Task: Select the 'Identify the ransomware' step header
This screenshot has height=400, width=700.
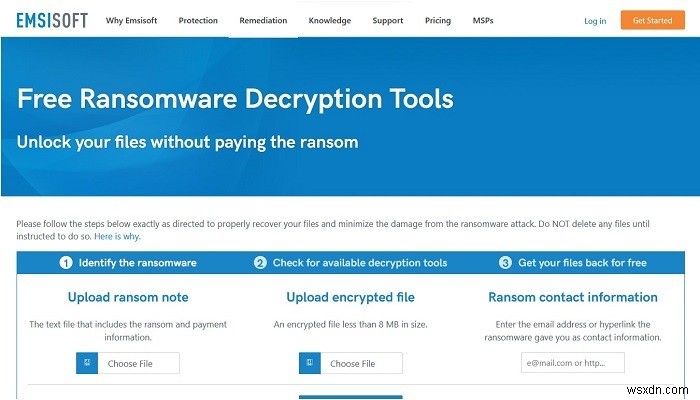Action: point(138,263)
